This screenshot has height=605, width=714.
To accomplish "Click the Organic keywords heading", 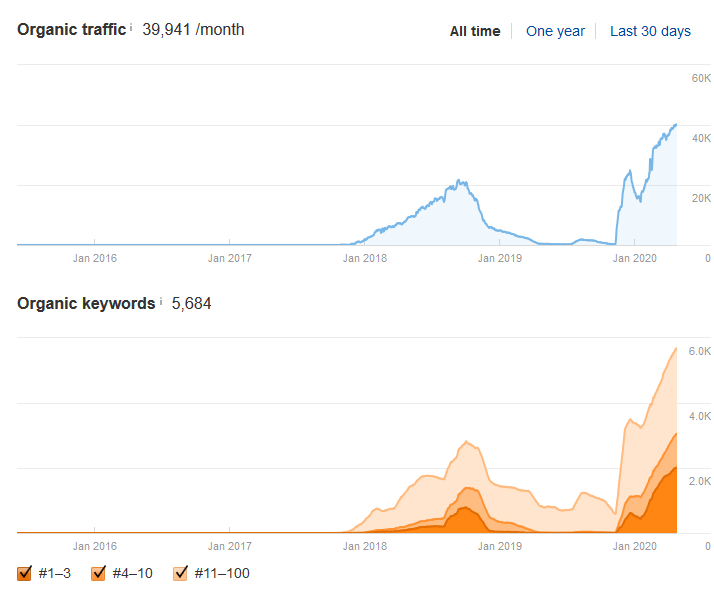I will (86, 304).
